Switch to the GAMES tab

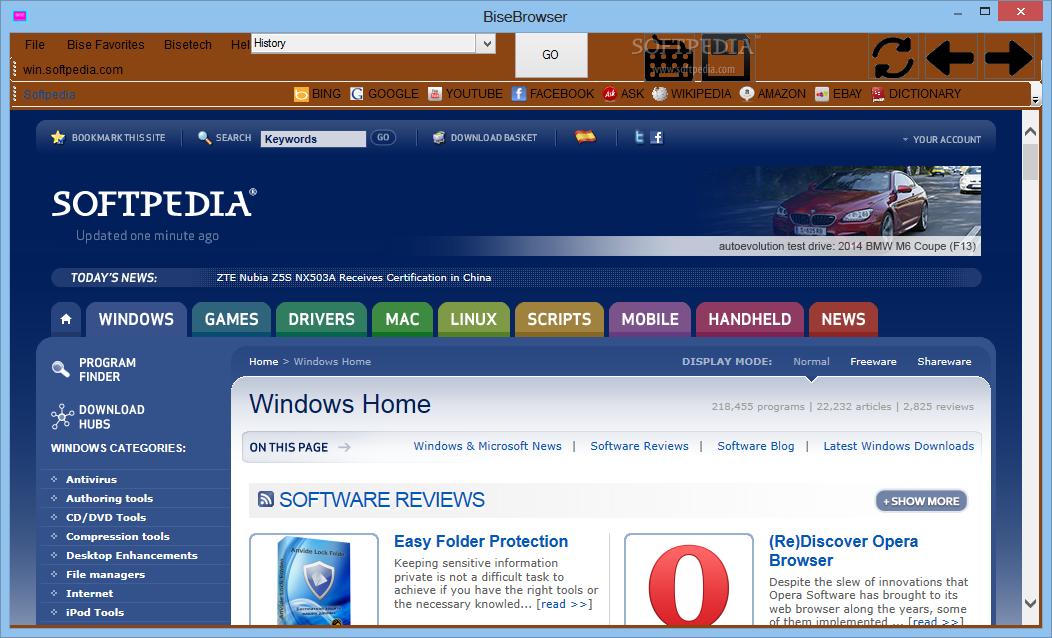[231, 319]
